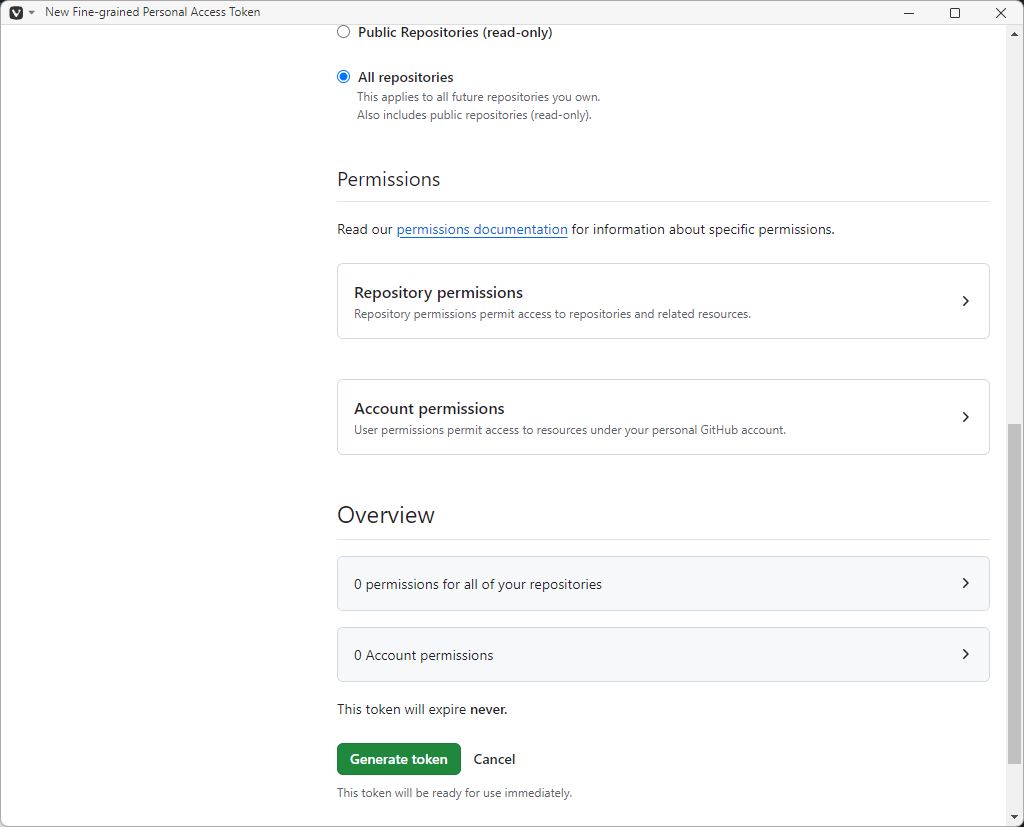This screenshot has height=827, width=1024.
Task: Maximize the browser window
Action: (x=955, y=12)
